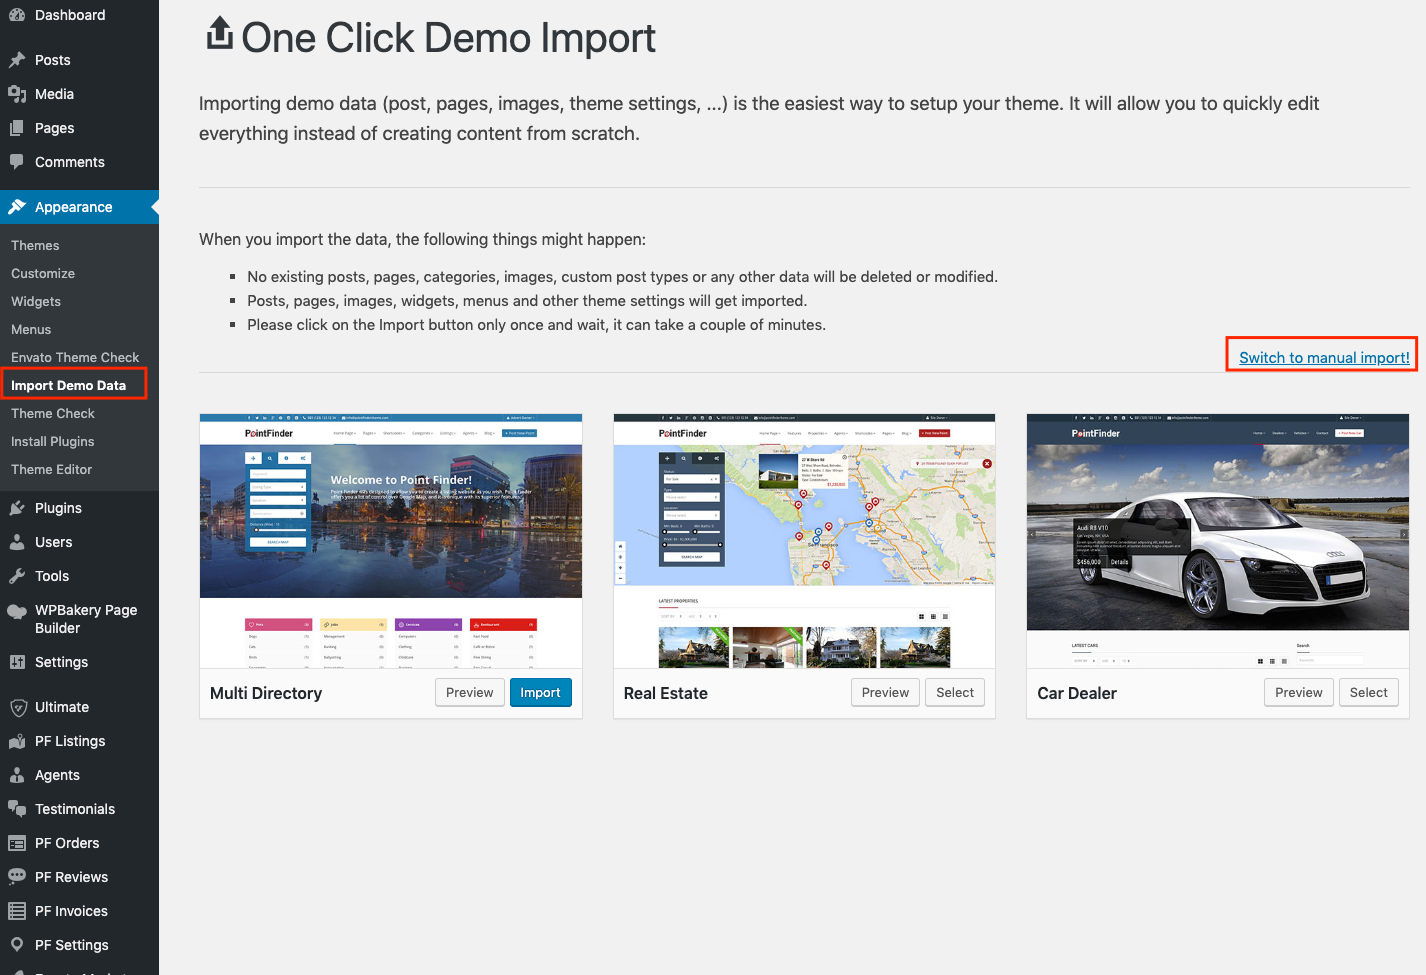Viewport: 1426px width, 975px height.
Task: Open Customize submenu item
Action: (x=43, y=273)
